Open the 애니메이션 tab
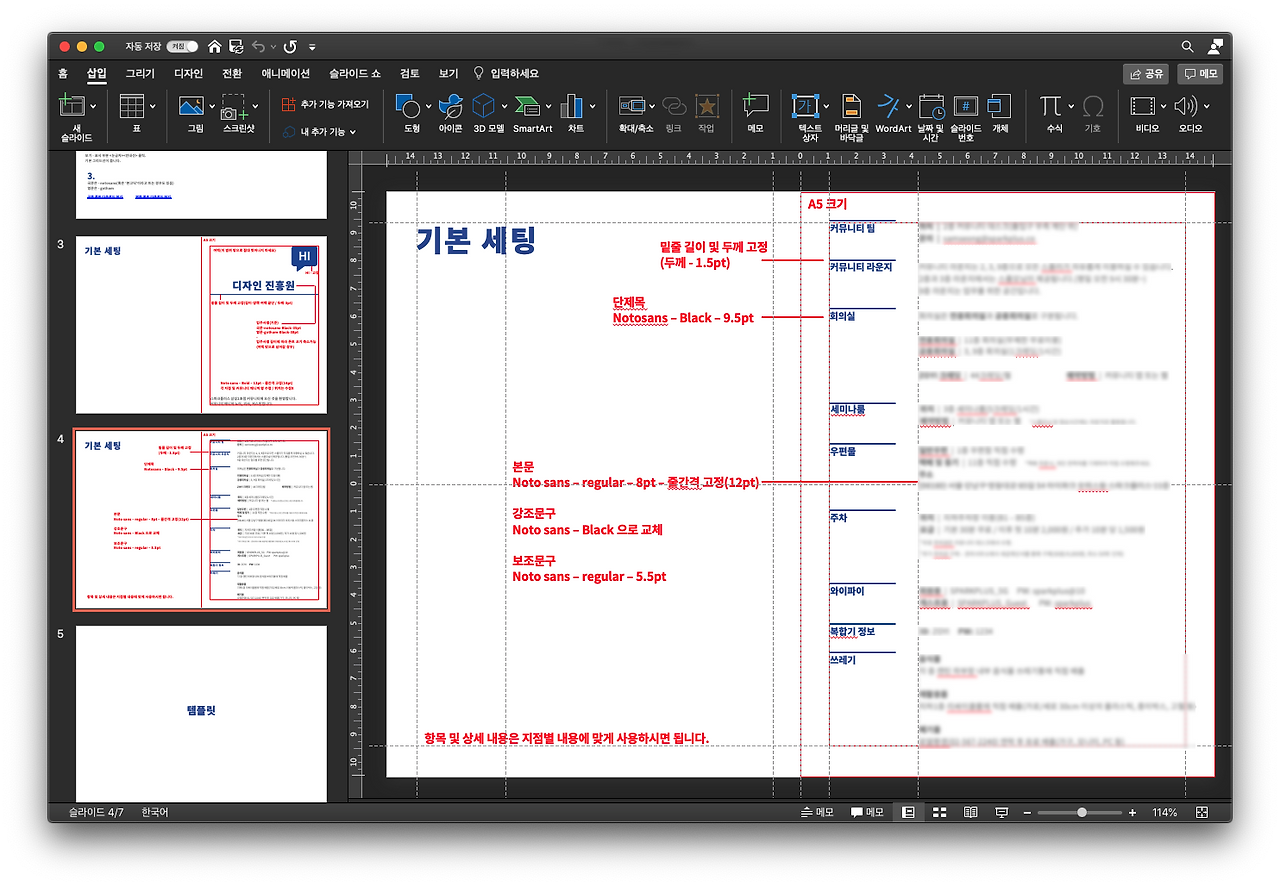 (285, 74)
